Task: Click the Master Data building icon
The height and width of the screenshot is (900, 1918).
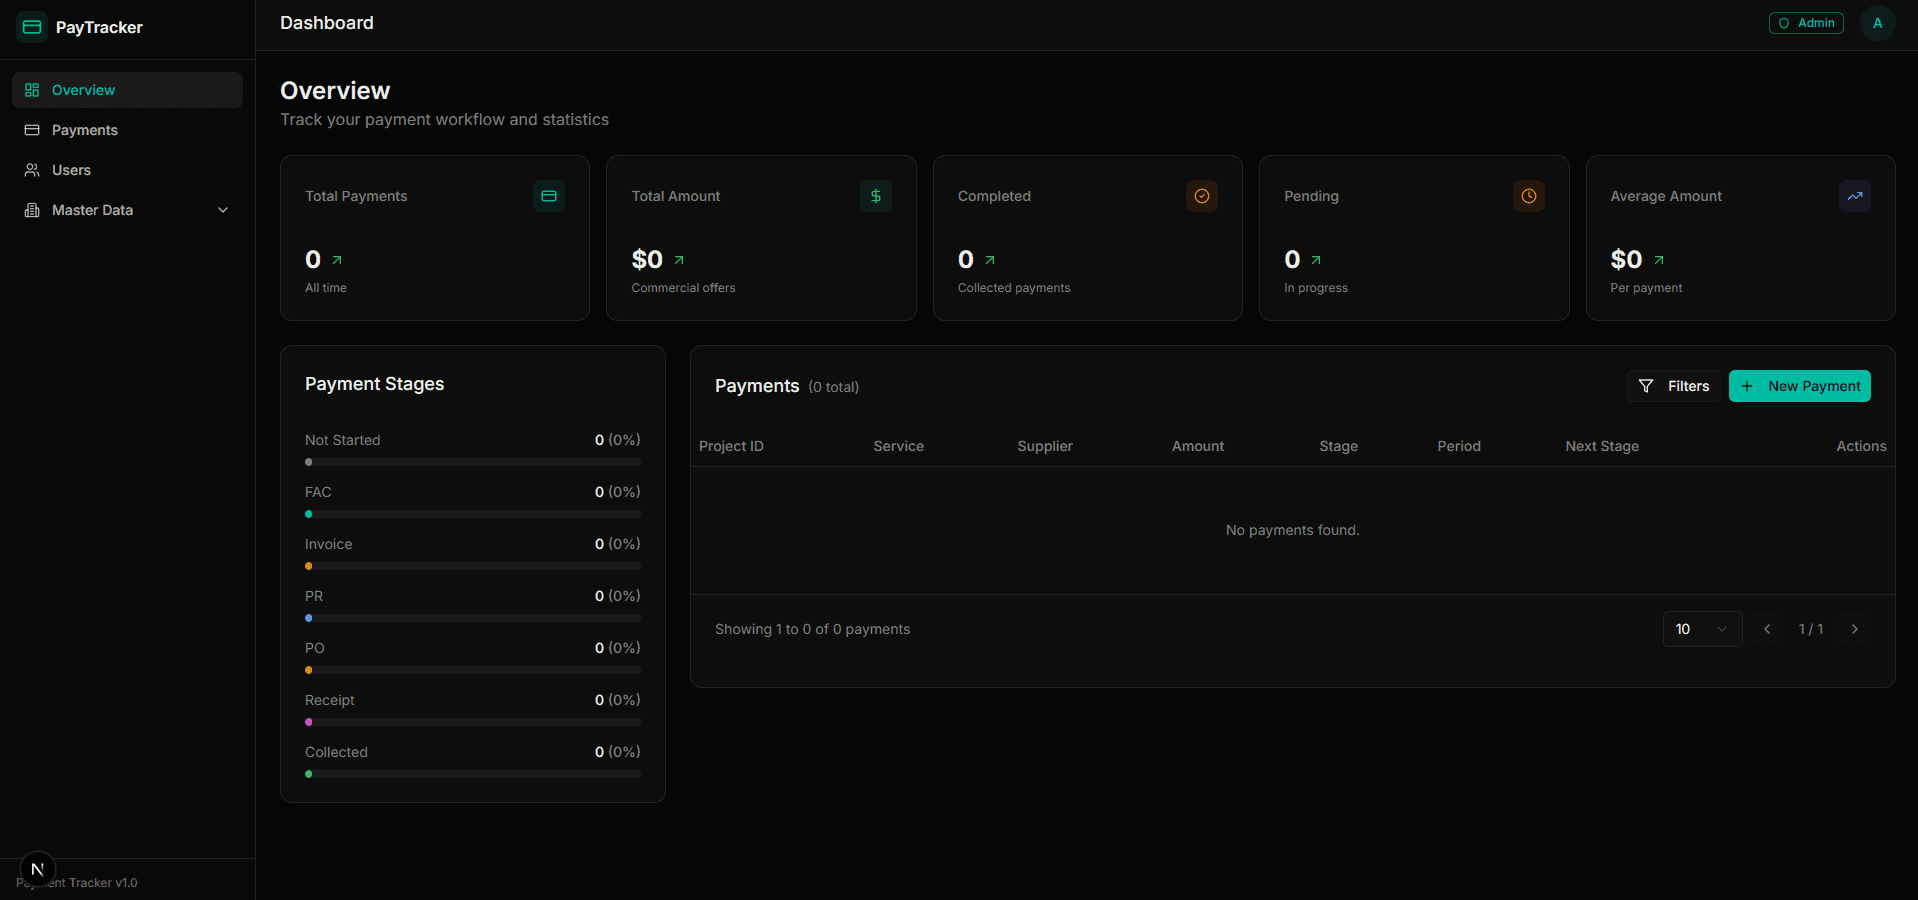Action: [x=32, y=210]
